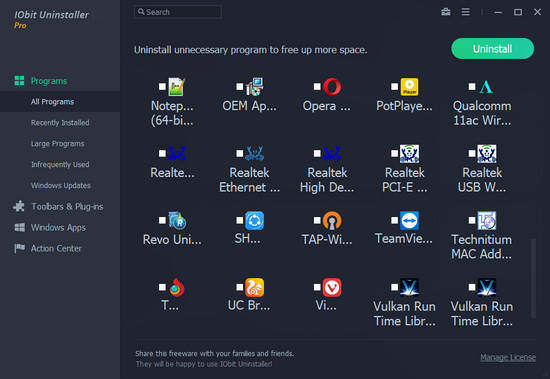The width and height of the screenshot is (550, 379).
Task: Click the program icon labeled T...
Action: pyautogui.click(x=177, y=287)
